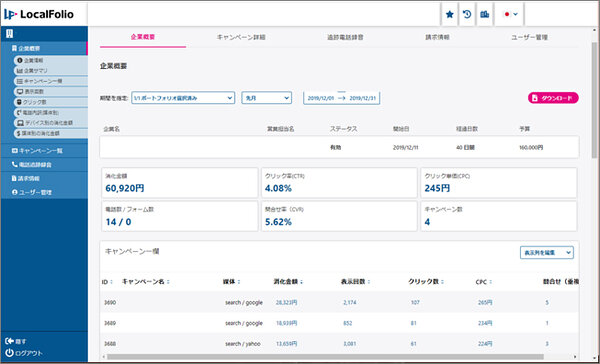Click the 14 / 0 calls and forms card

(x=180, y=216)
